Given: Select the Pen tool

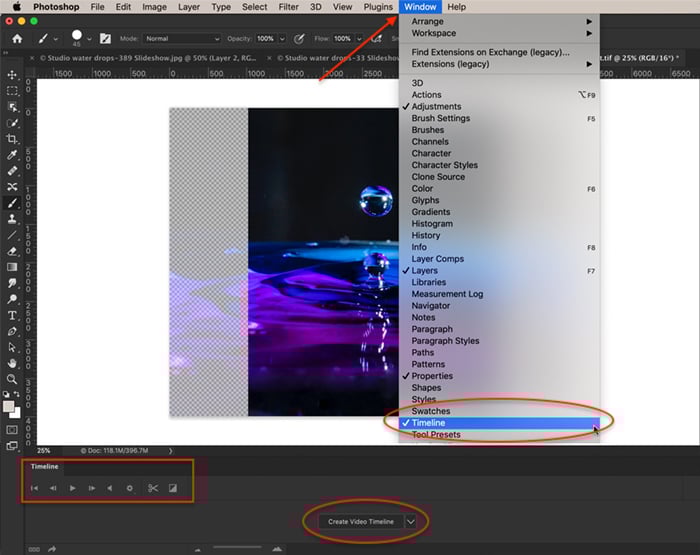Looking at the screenshot, I should point(12,331).
